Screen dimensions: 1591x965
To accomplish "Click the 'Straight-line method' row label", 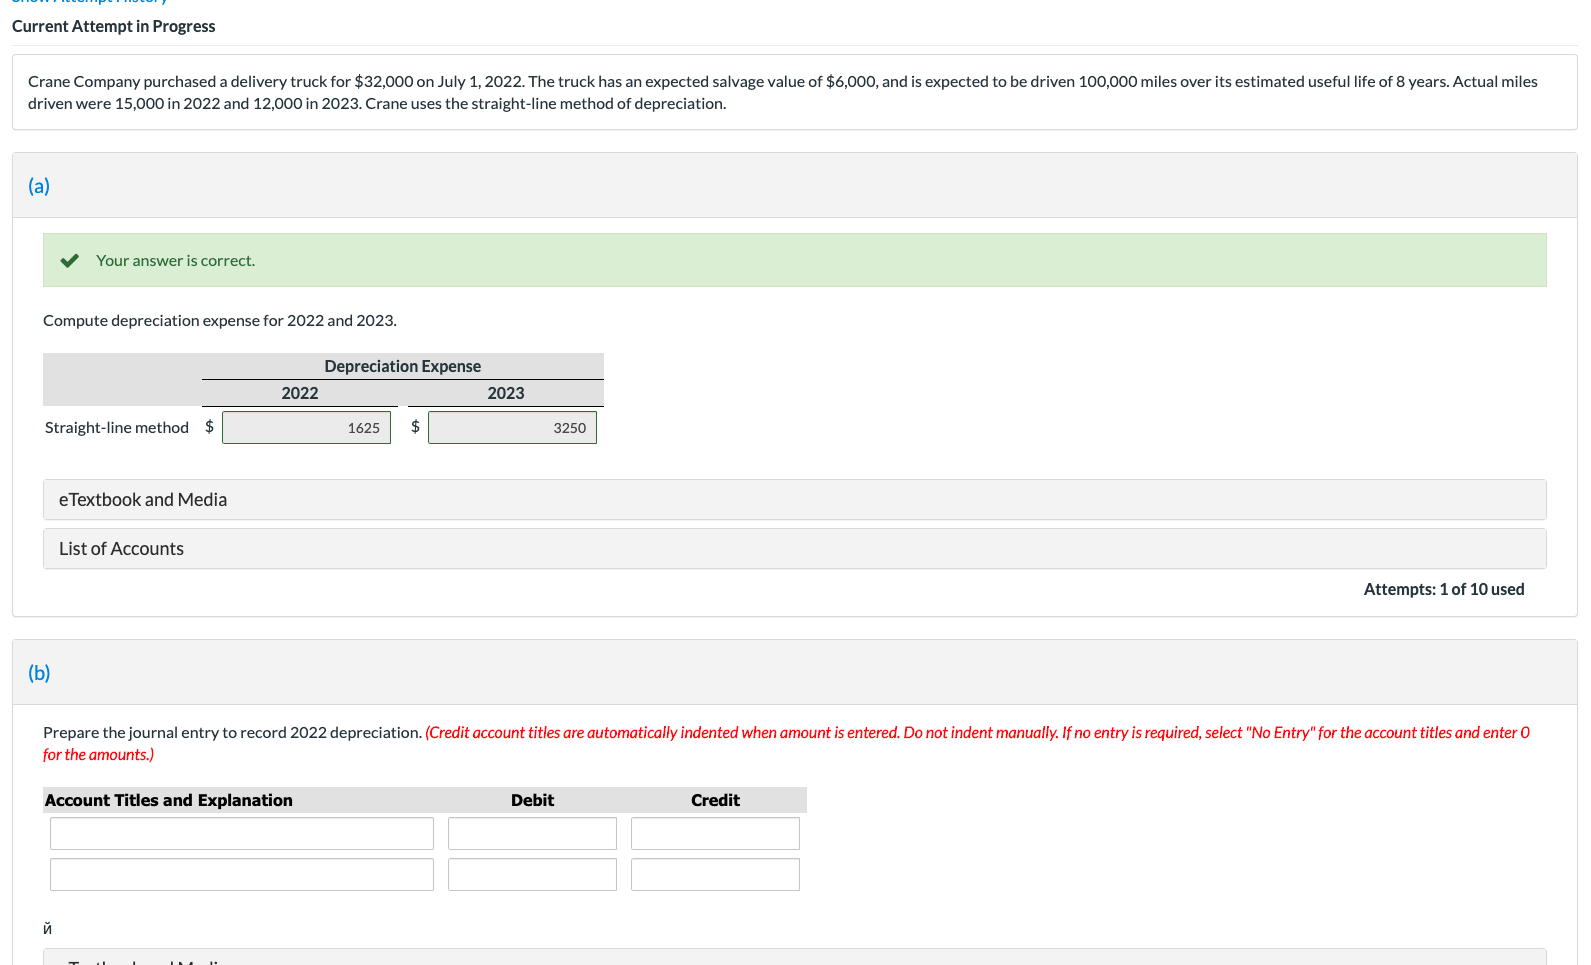I will [117, 428].
